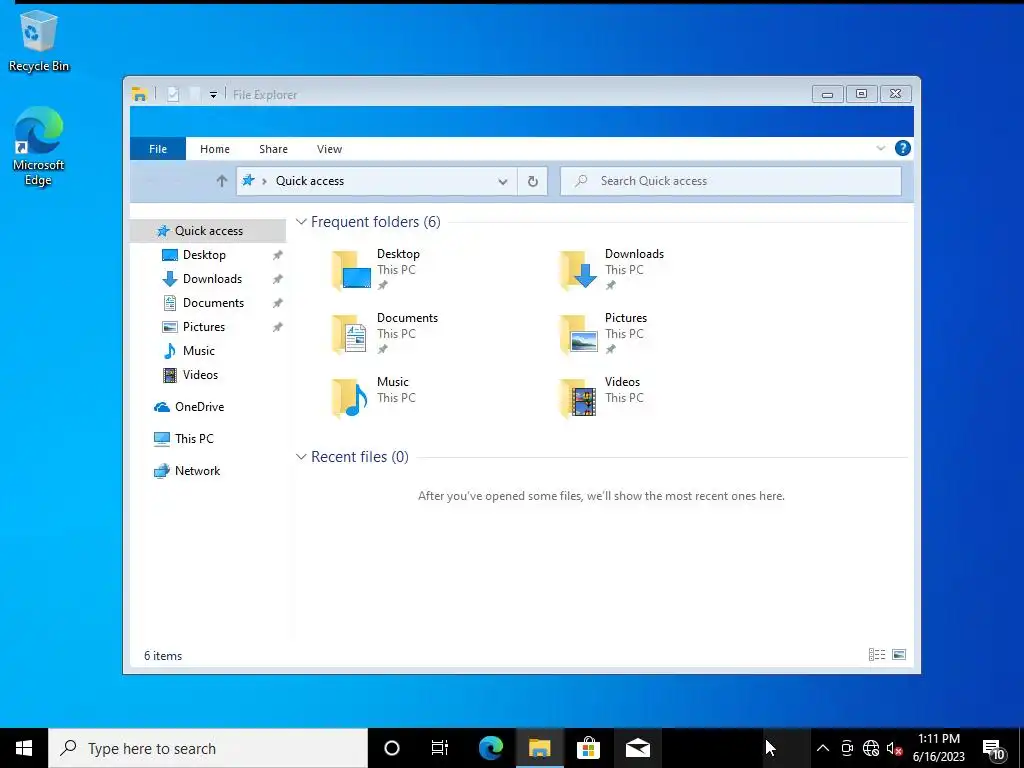
Task: Select Desktop in navigation pane
Action: (204, 255)
